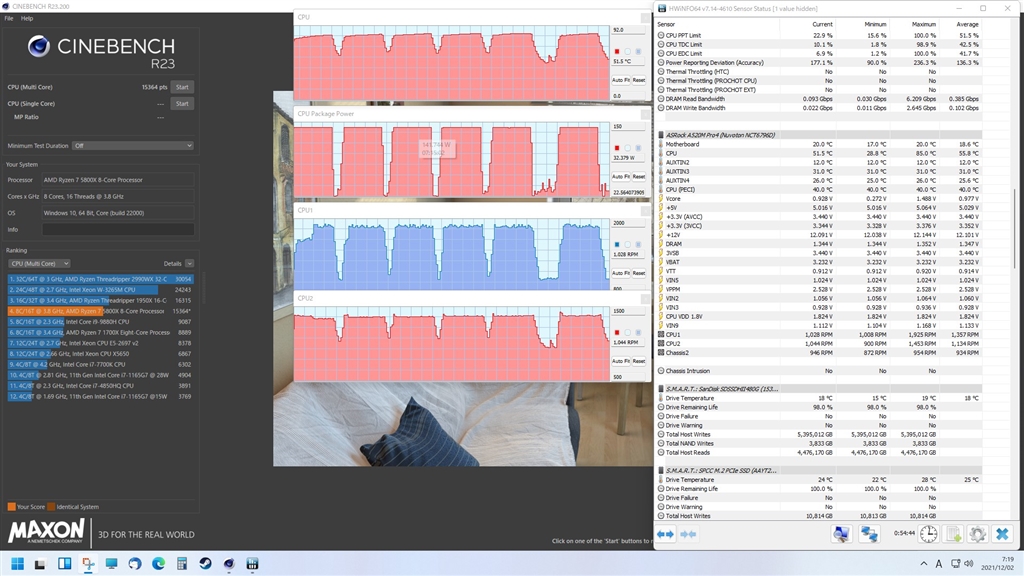Click 'DRAM Read Bandwidth' sensor row
1024x576 pixels.
[x=819, y=99]
